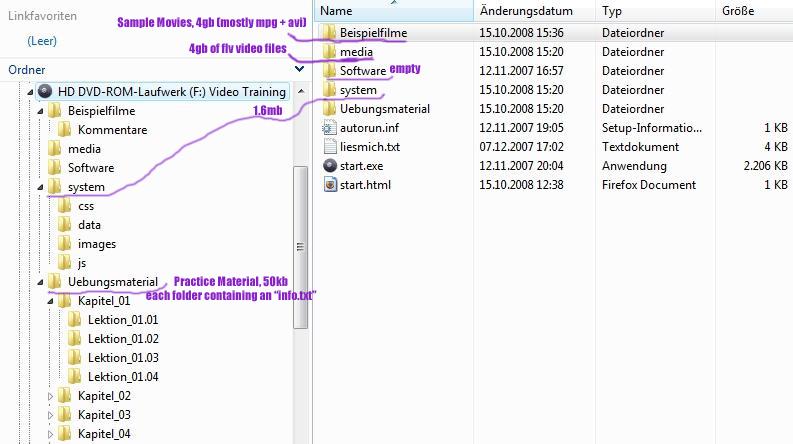
Task: Expand the Kapitel_02 tree node
Action: click(50, 396)
